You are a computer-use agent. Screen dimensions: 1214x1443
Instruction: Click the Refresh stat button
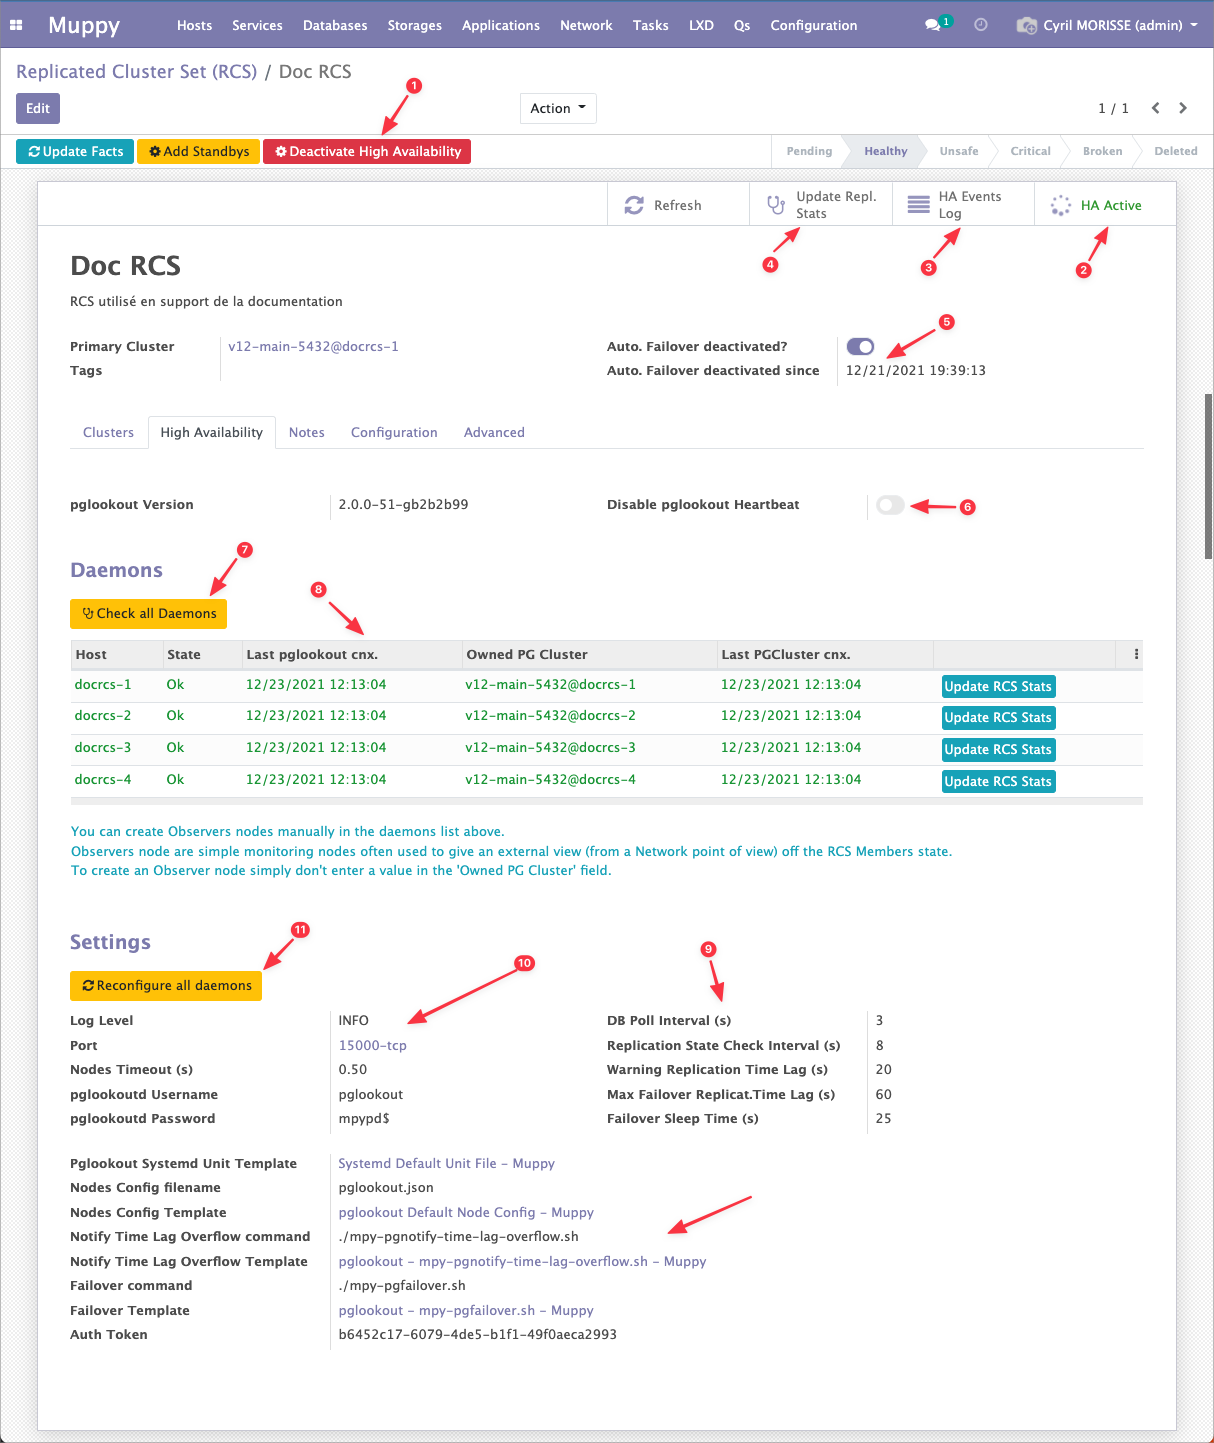tap(664, 205)
